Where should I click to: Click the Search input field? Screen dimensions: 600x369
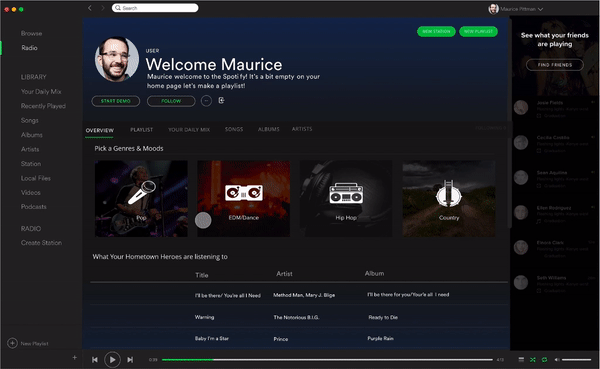click(155, 8)
